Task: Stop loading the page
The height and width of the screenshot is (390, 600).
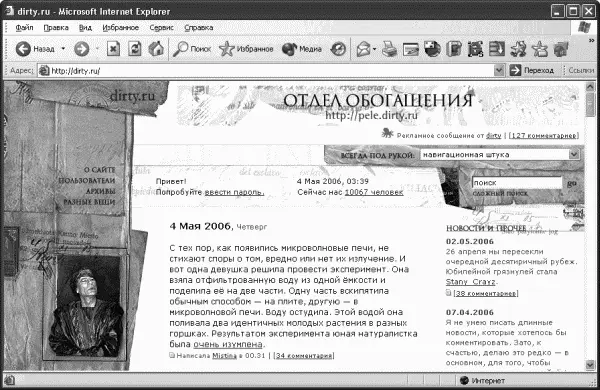Action: (113, 49)
